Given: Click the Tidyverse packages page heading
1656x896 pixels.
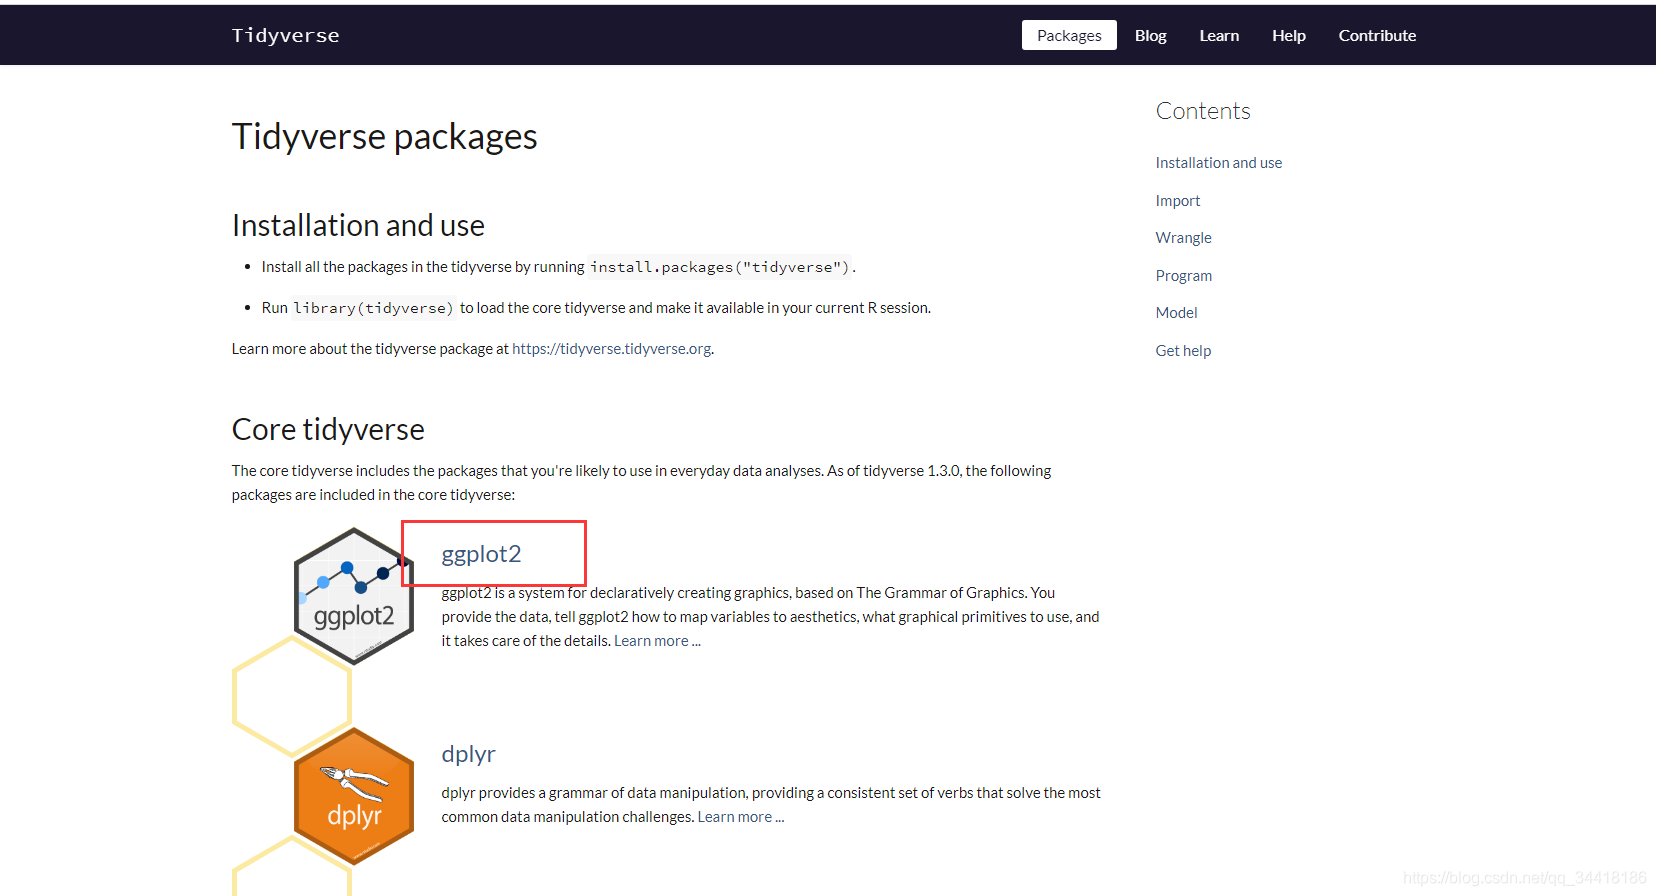Looking at the screenshot, I should pos(385,137).
